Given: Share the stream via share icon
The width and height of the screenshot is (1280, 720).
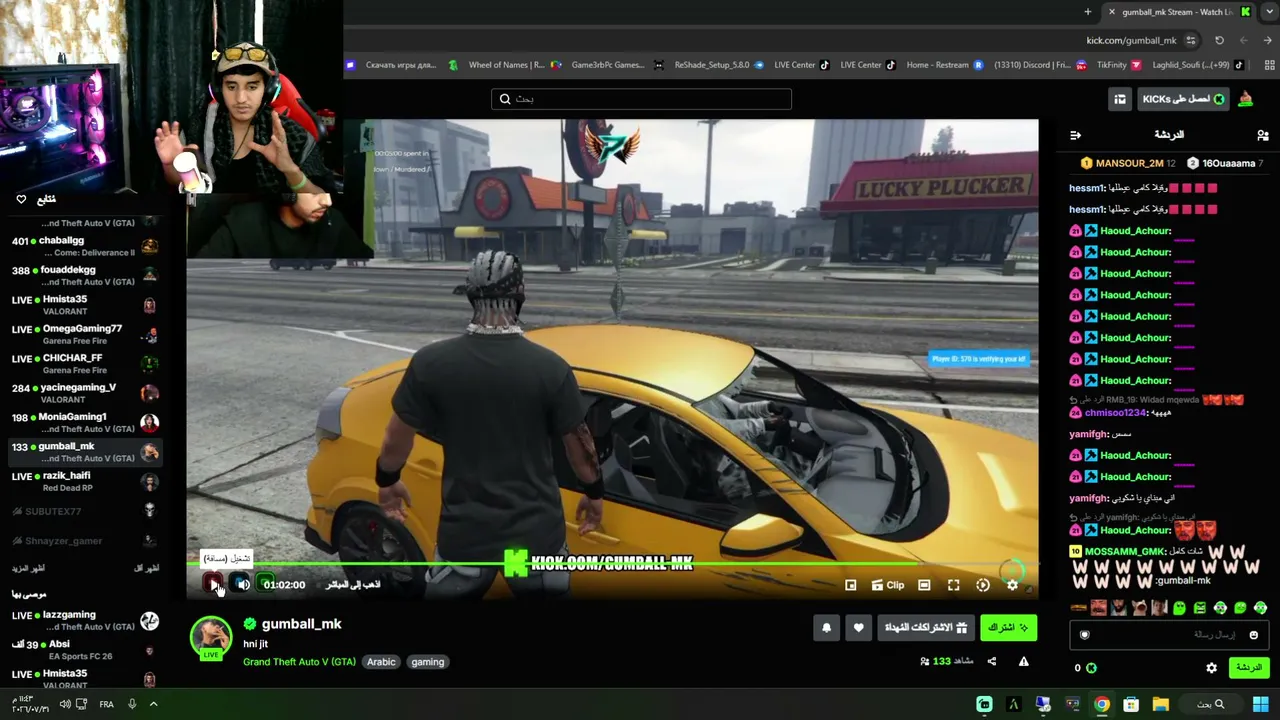Looking at the screenshot, I should (x=992, y=661).
